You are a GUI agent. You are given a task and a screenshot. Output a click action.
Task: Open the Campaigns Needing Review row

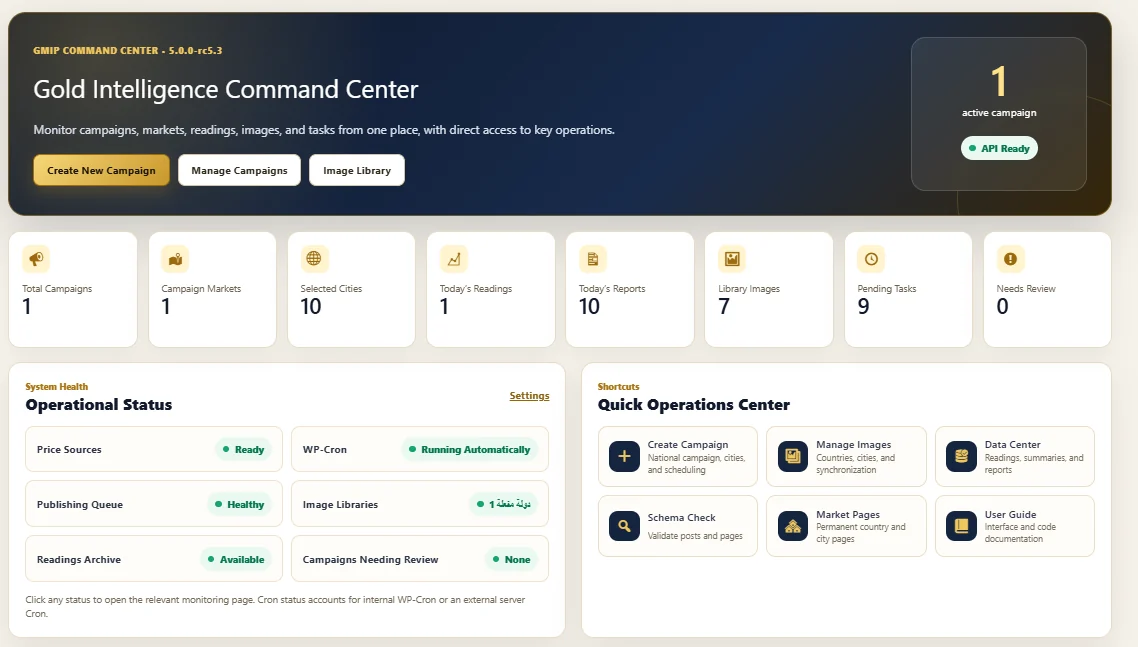coord(419,559)
